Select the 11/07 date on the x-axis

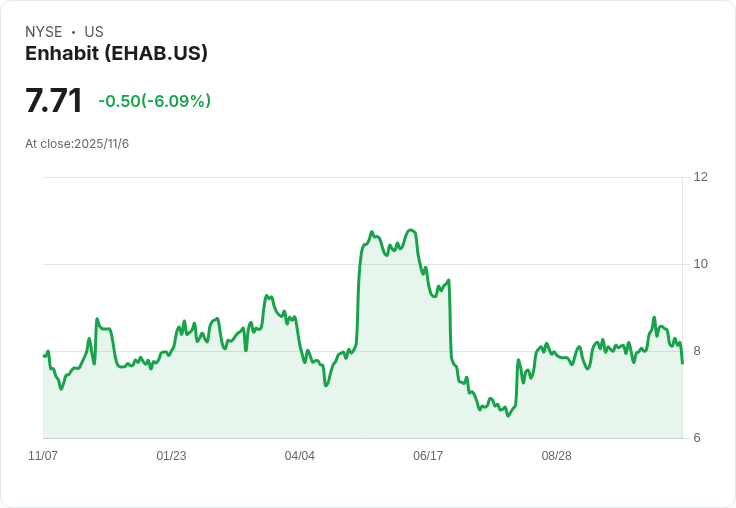click(43, 456)
